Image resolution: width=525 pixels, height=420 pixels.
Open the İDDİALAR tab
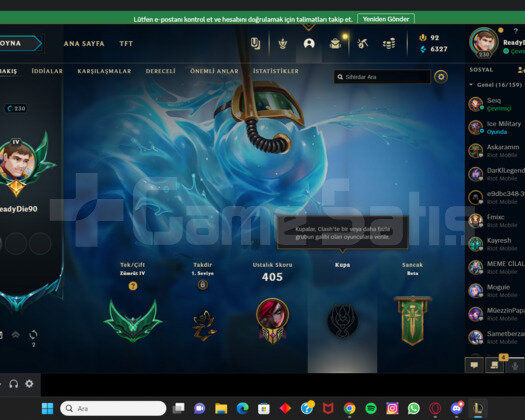[x=47, y=71]
